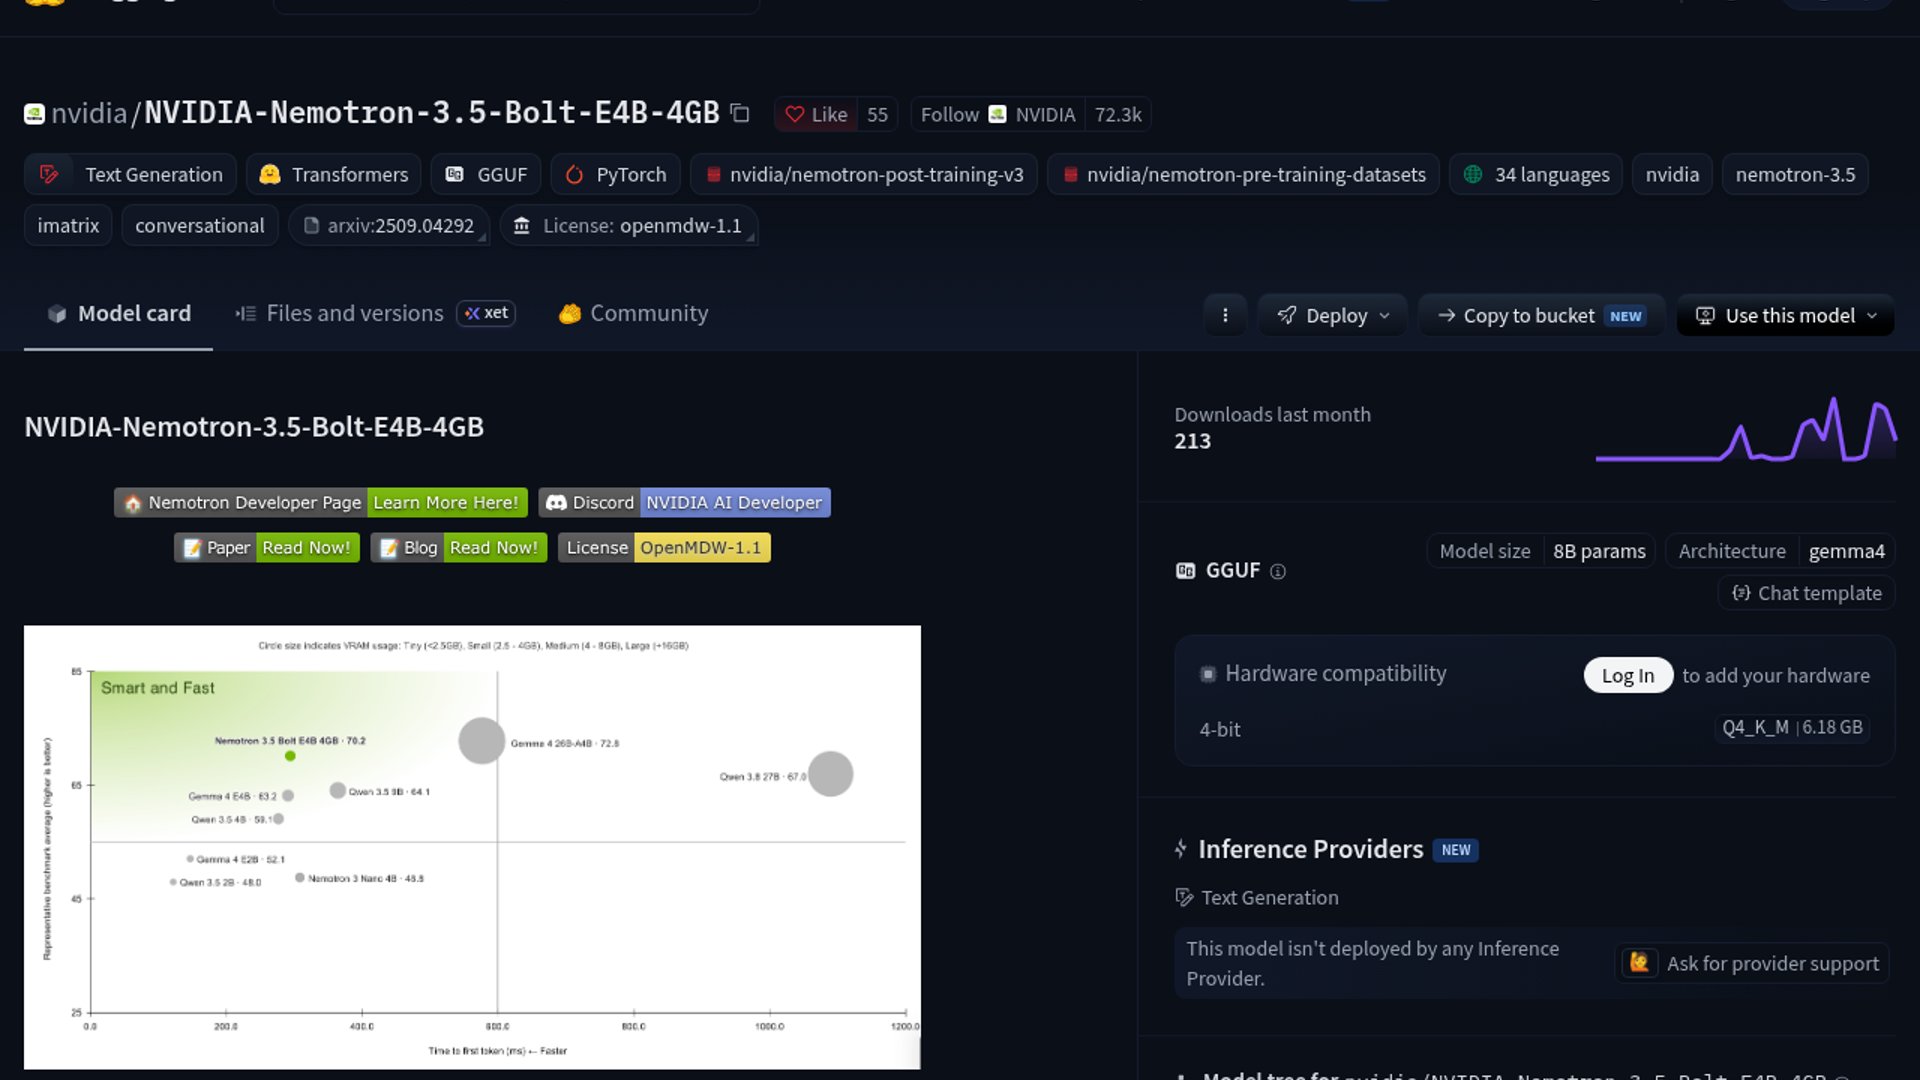The width and height of the screenshot is (1920, 1080).
Task: Open nvidia/nemotron-post-training-v3 dataset tag
Action: [864, 174]
